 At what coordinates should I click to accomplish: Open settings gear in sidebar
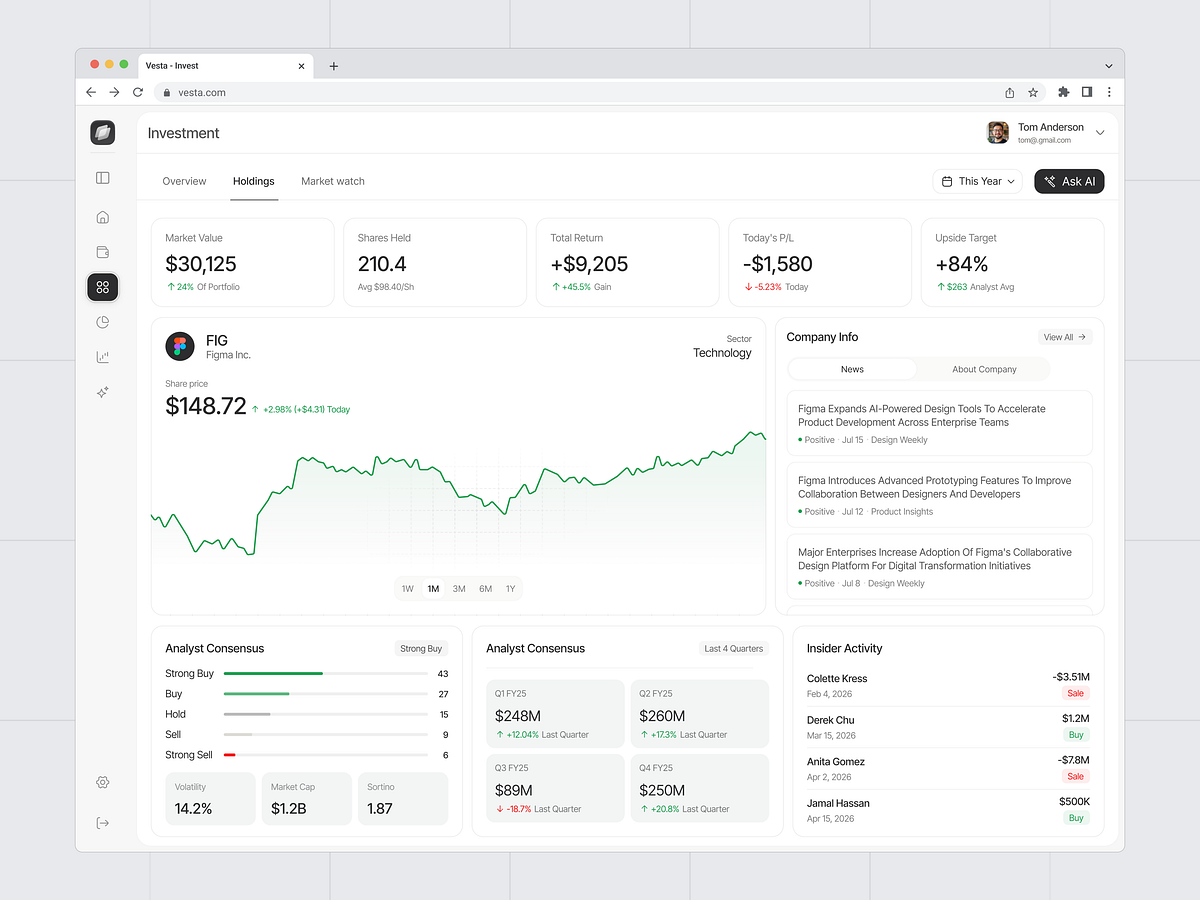point(102,782)
